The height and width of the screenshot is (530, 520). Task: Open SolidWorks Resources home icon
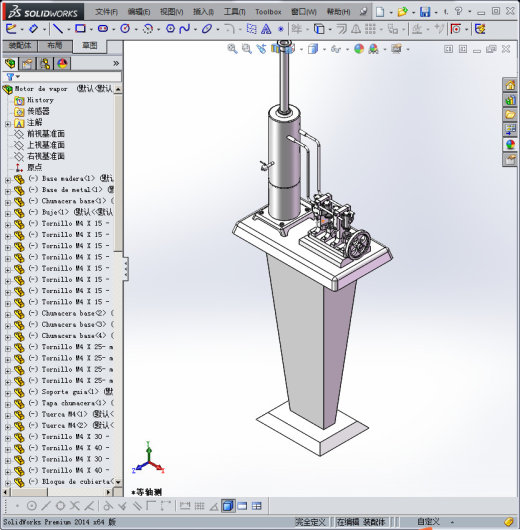(x=510, y=85)
